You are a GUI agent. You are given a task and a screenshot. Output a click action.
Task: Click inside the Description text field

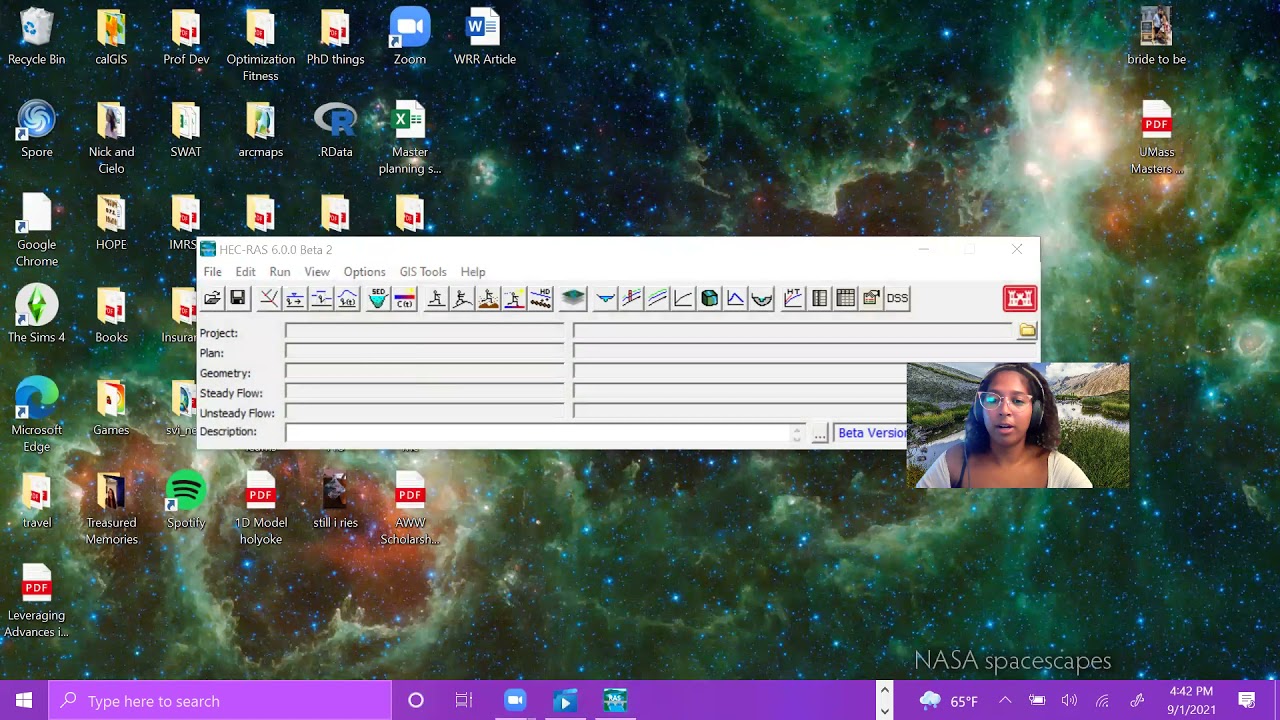[x=538, y=433]
